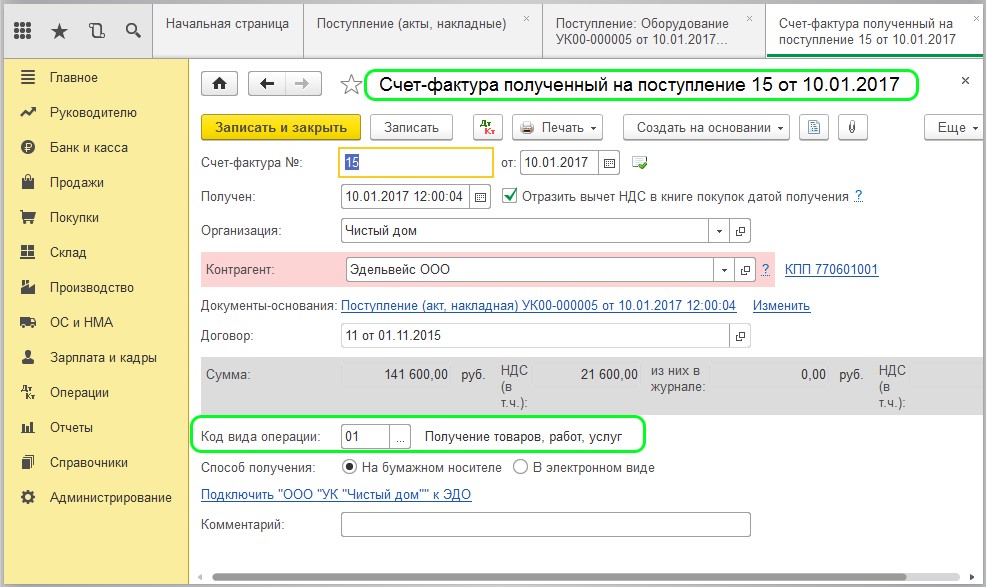This screenshot has width=986, height=587.
Task: Select На бумажном носителе radio
Action: click(x=349, y=467)
